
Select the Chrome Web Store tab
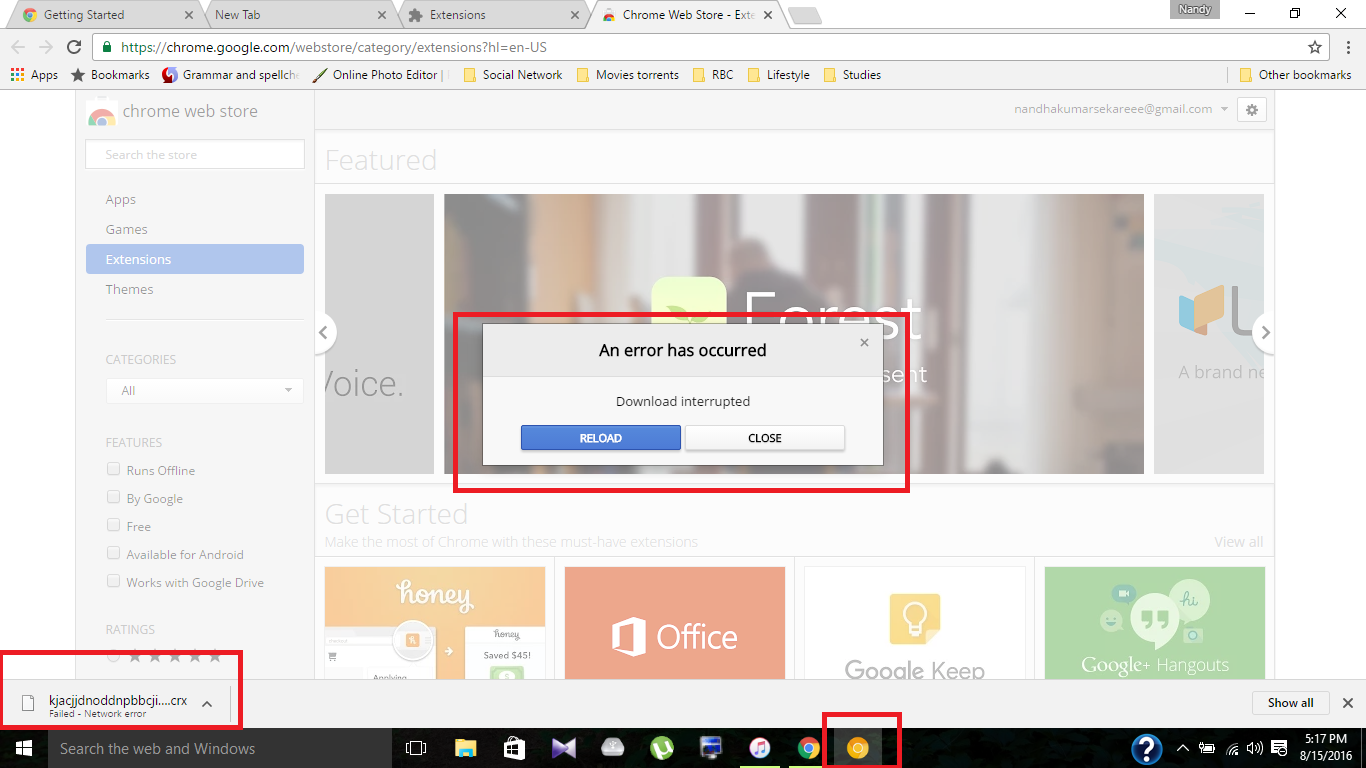[x=686, y=15]
